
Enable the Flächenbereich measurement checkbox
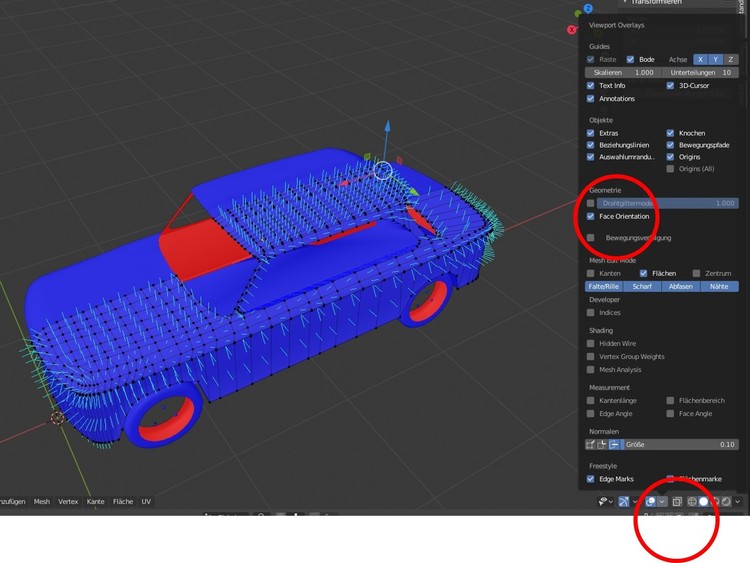coord(670,400)
